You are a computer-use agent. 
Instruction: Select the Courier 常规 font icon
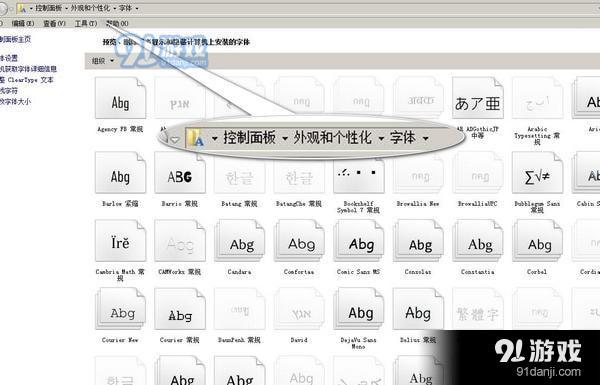coord(180,309)
